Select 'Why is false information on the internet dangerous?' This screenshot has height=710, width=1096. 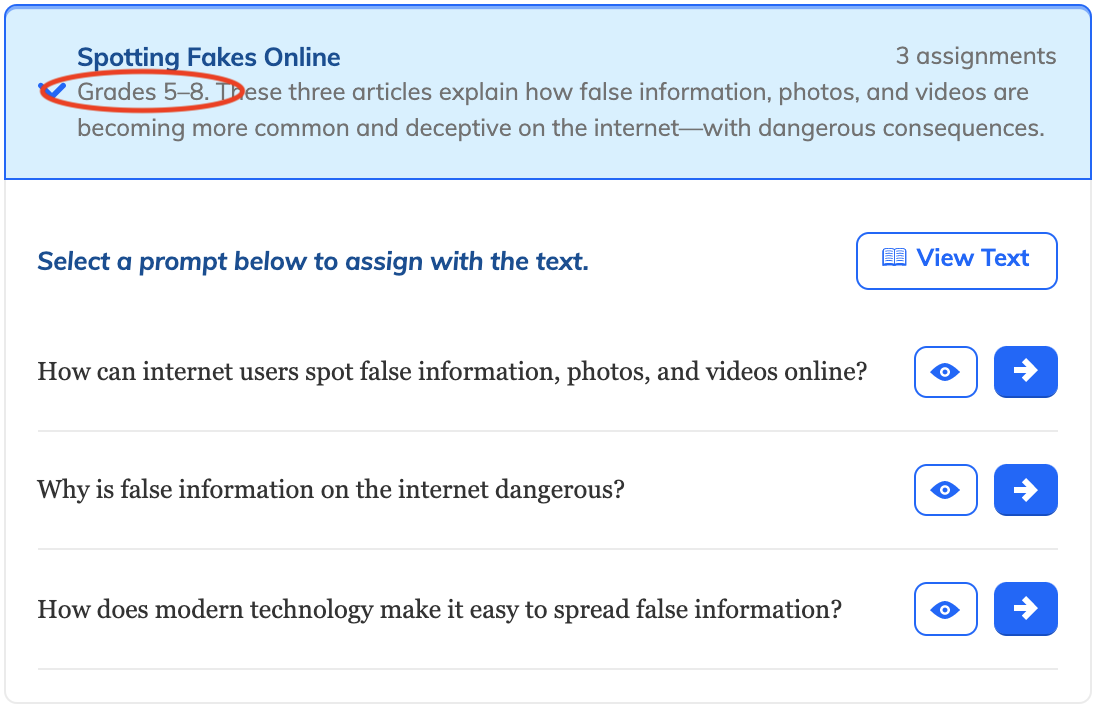pyautogui.click(x=331, y=490)
